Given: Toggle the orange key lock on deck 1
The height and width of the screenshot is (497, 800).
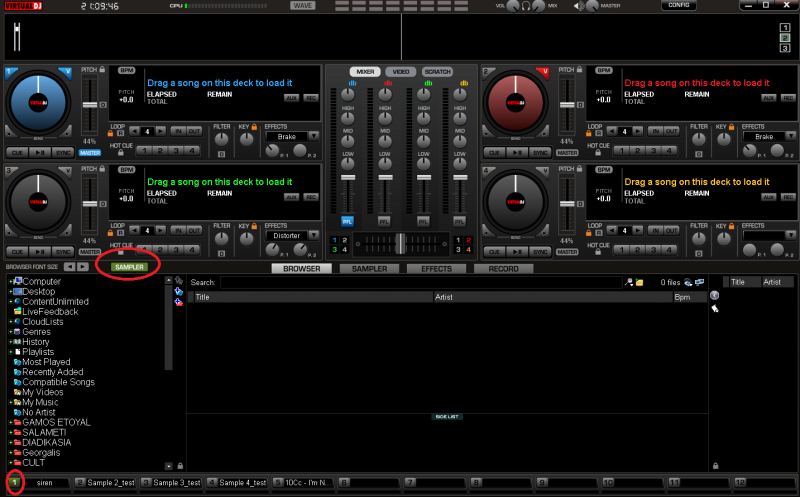Looking at the screenshot, I should 254,127.
